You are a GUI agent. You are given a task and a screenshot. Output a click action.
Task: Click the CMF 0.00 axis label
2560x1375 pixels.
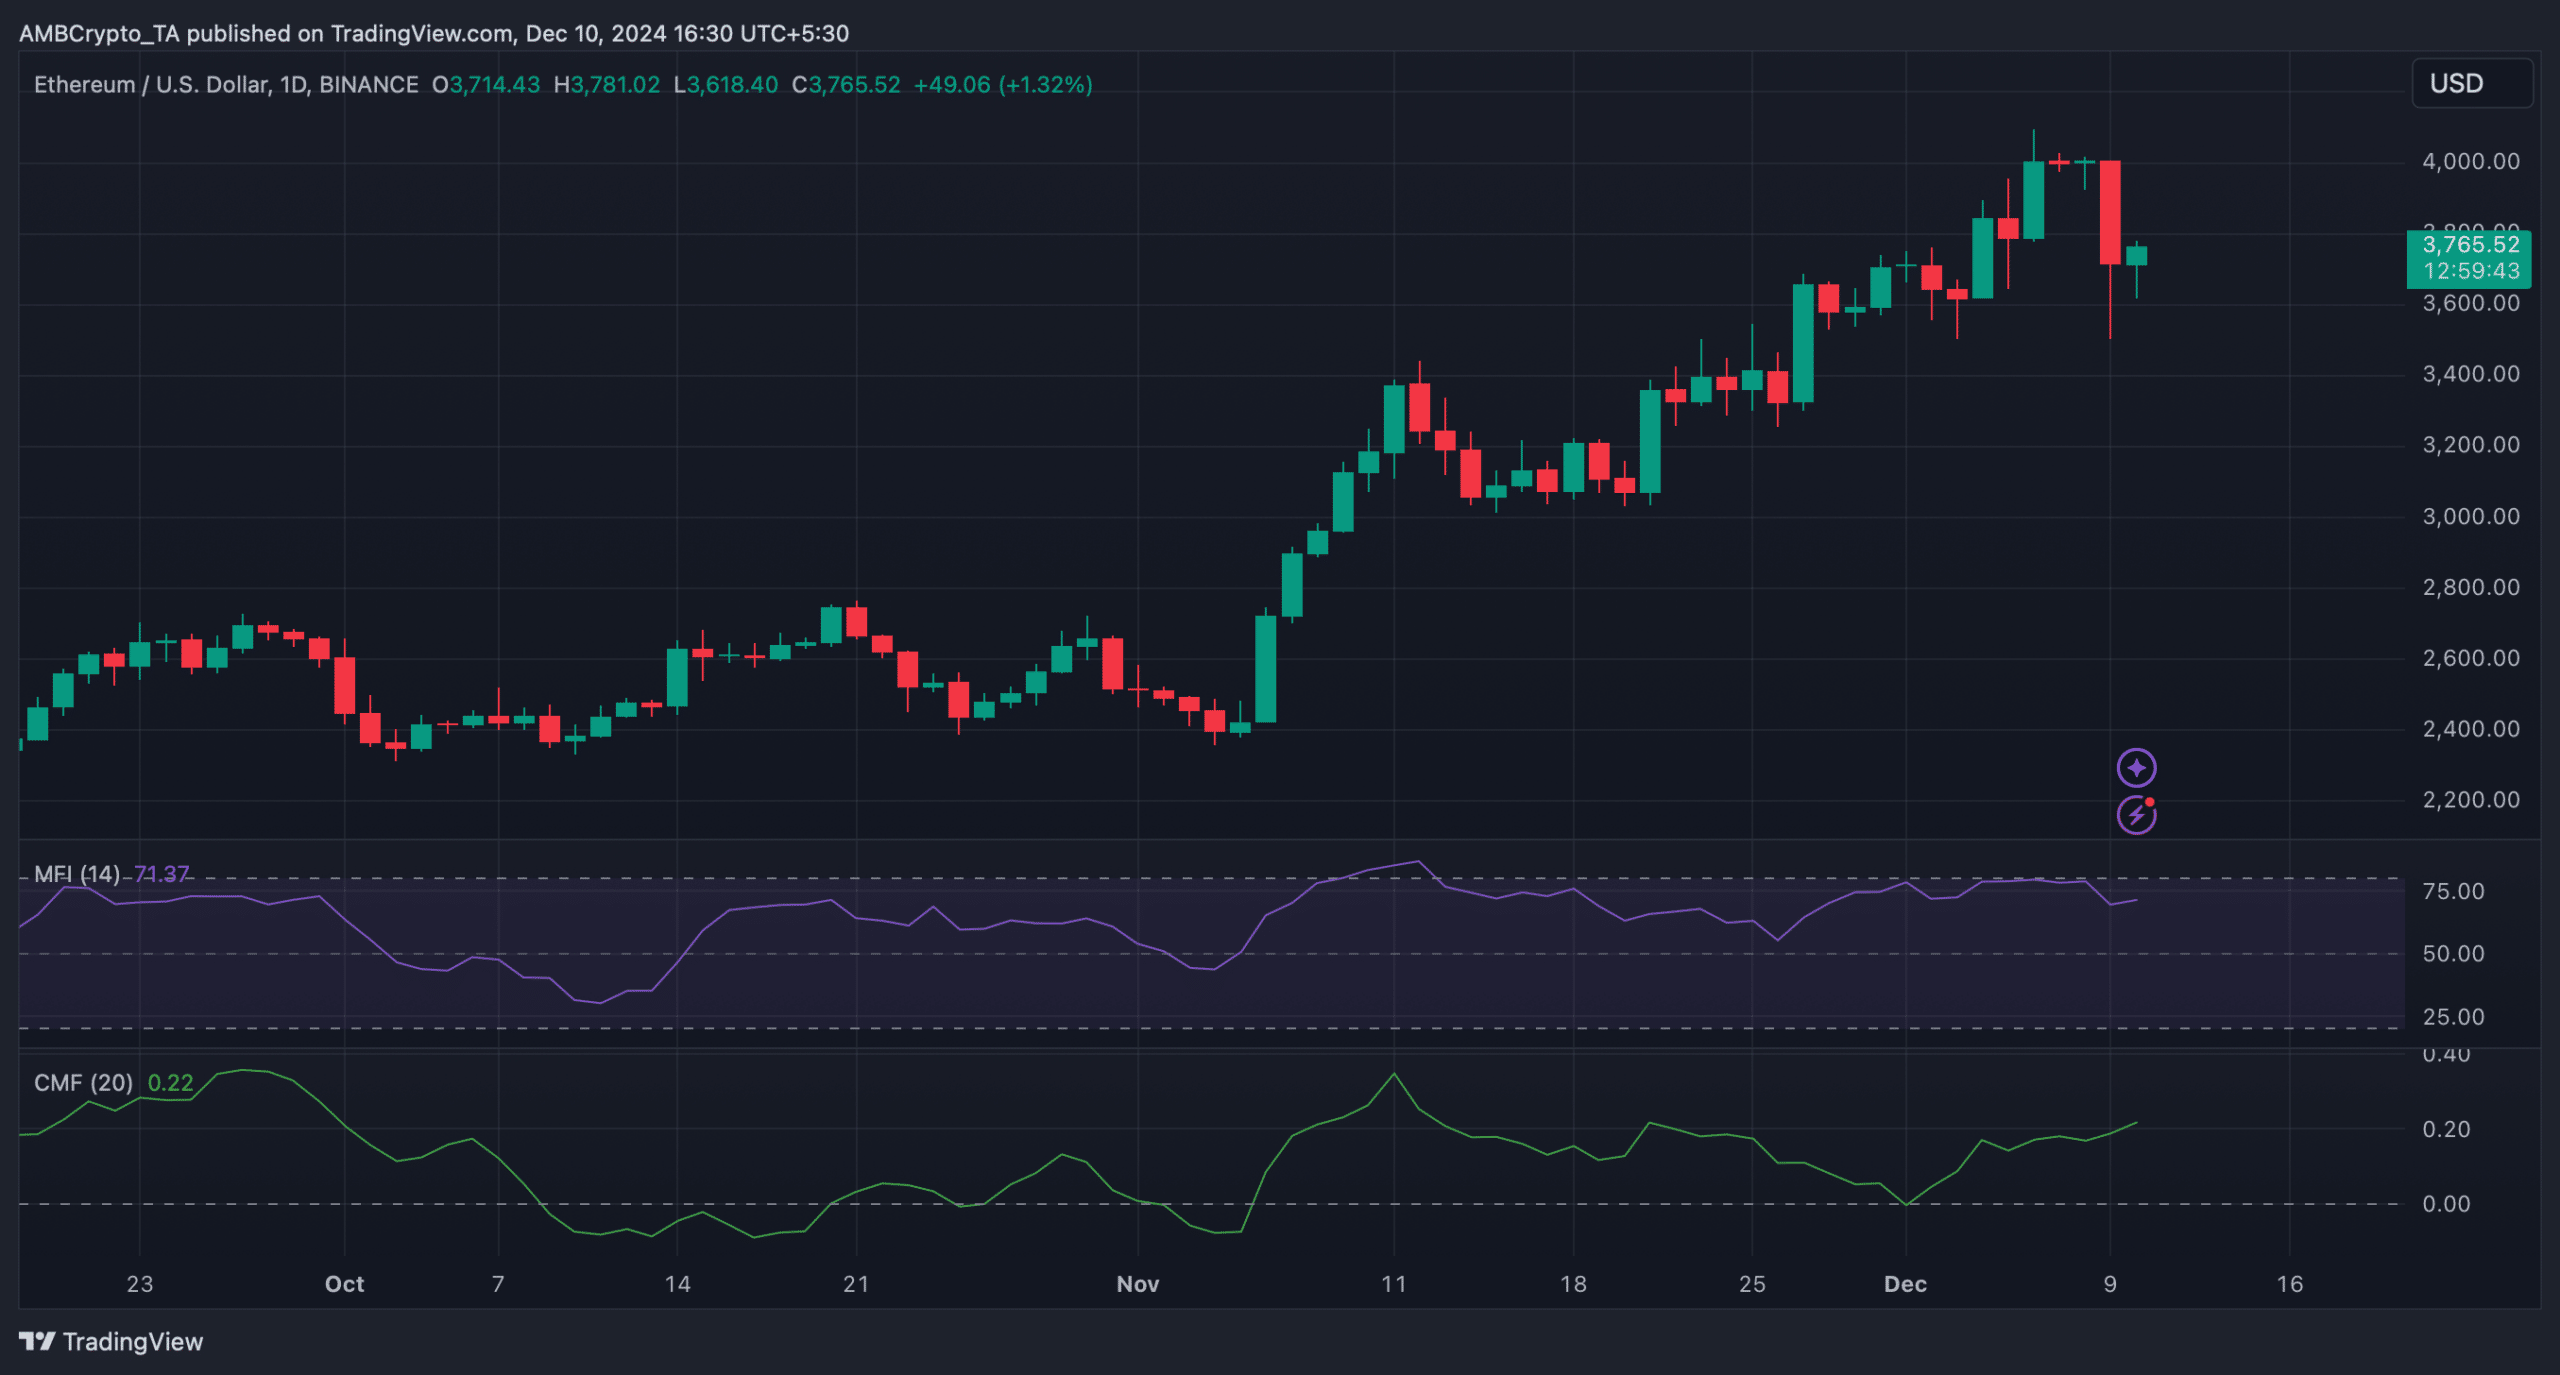[2446, 1204]
